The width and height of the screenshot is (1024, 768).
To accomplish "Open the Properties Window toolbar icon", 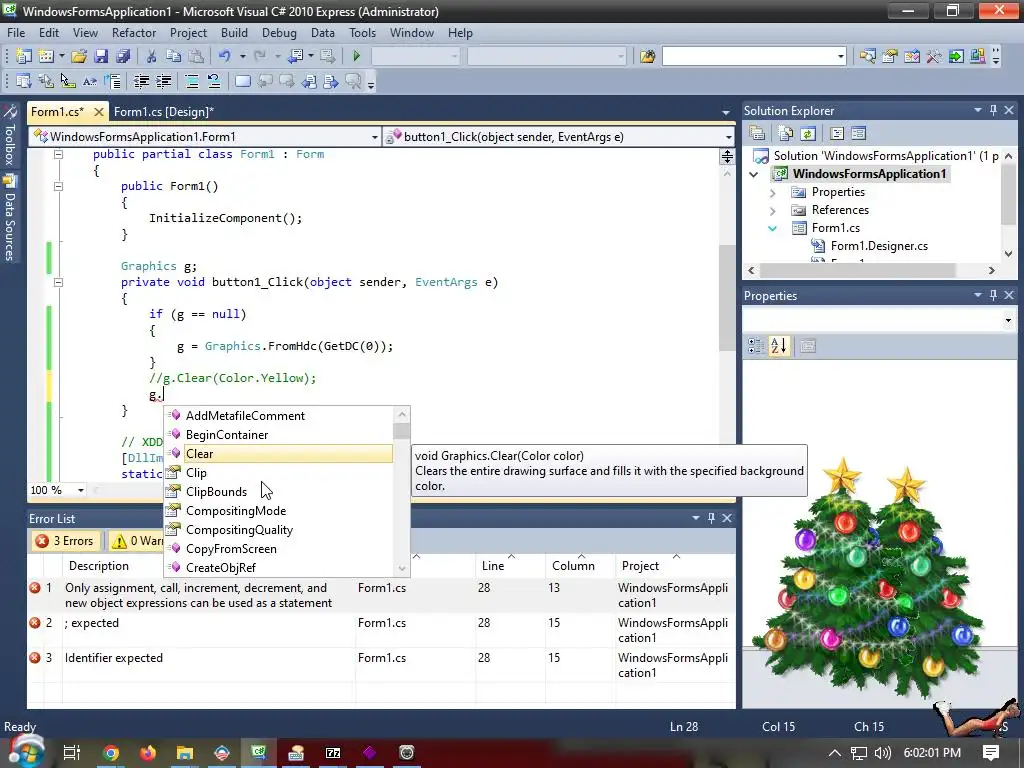I will click(889, 56).
